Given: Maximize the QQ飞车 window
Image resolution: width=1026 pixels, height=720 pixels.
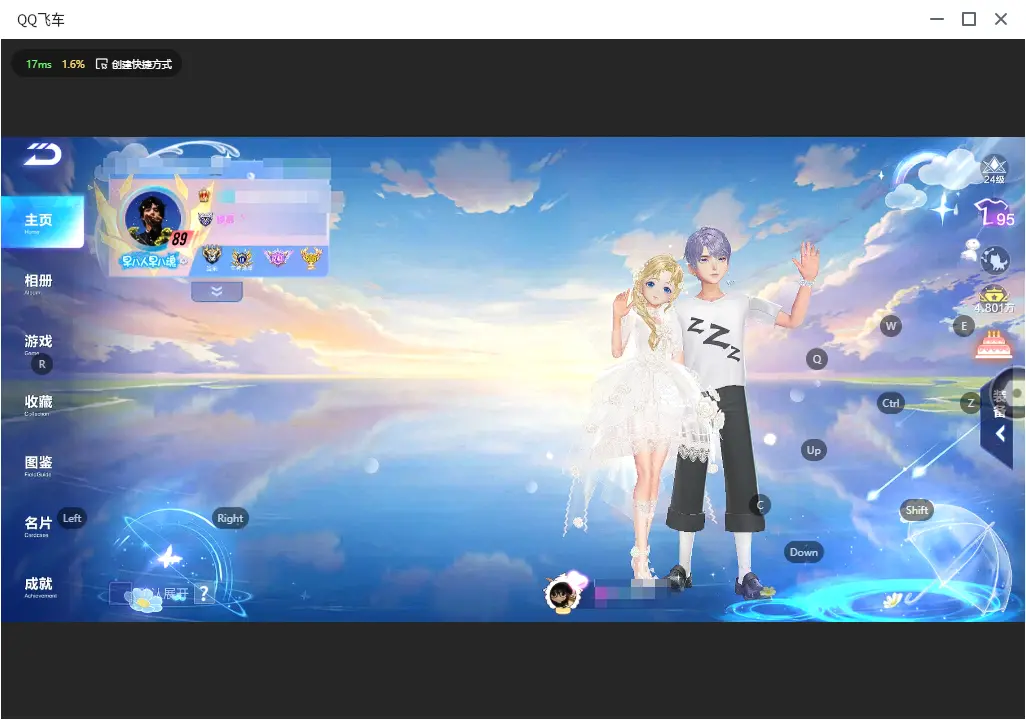Looking at the screenshot, I should coord(969,20).
